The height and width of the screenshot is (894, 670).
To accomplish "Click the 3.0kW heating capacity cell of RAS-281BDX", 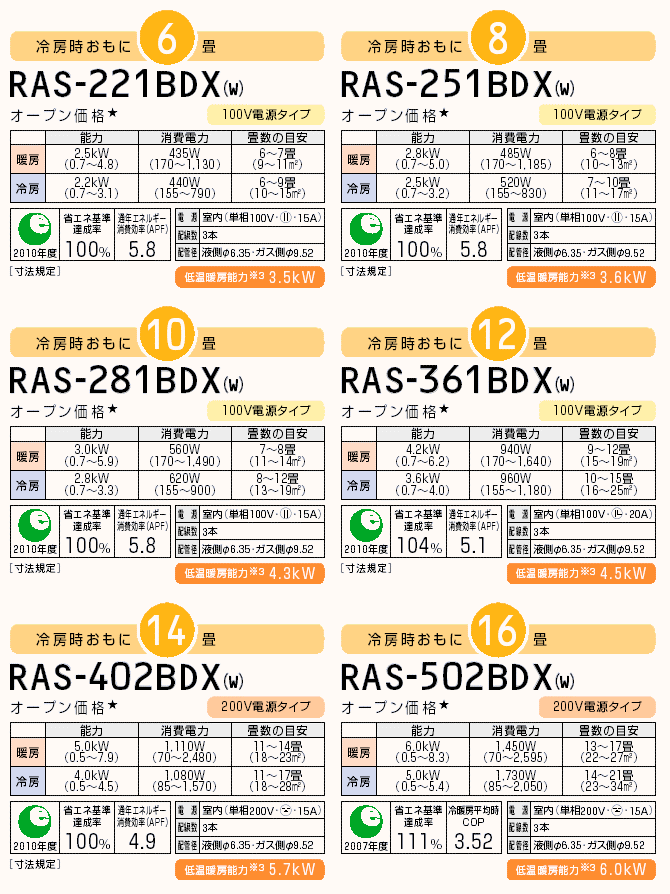I will coord(92,455).
